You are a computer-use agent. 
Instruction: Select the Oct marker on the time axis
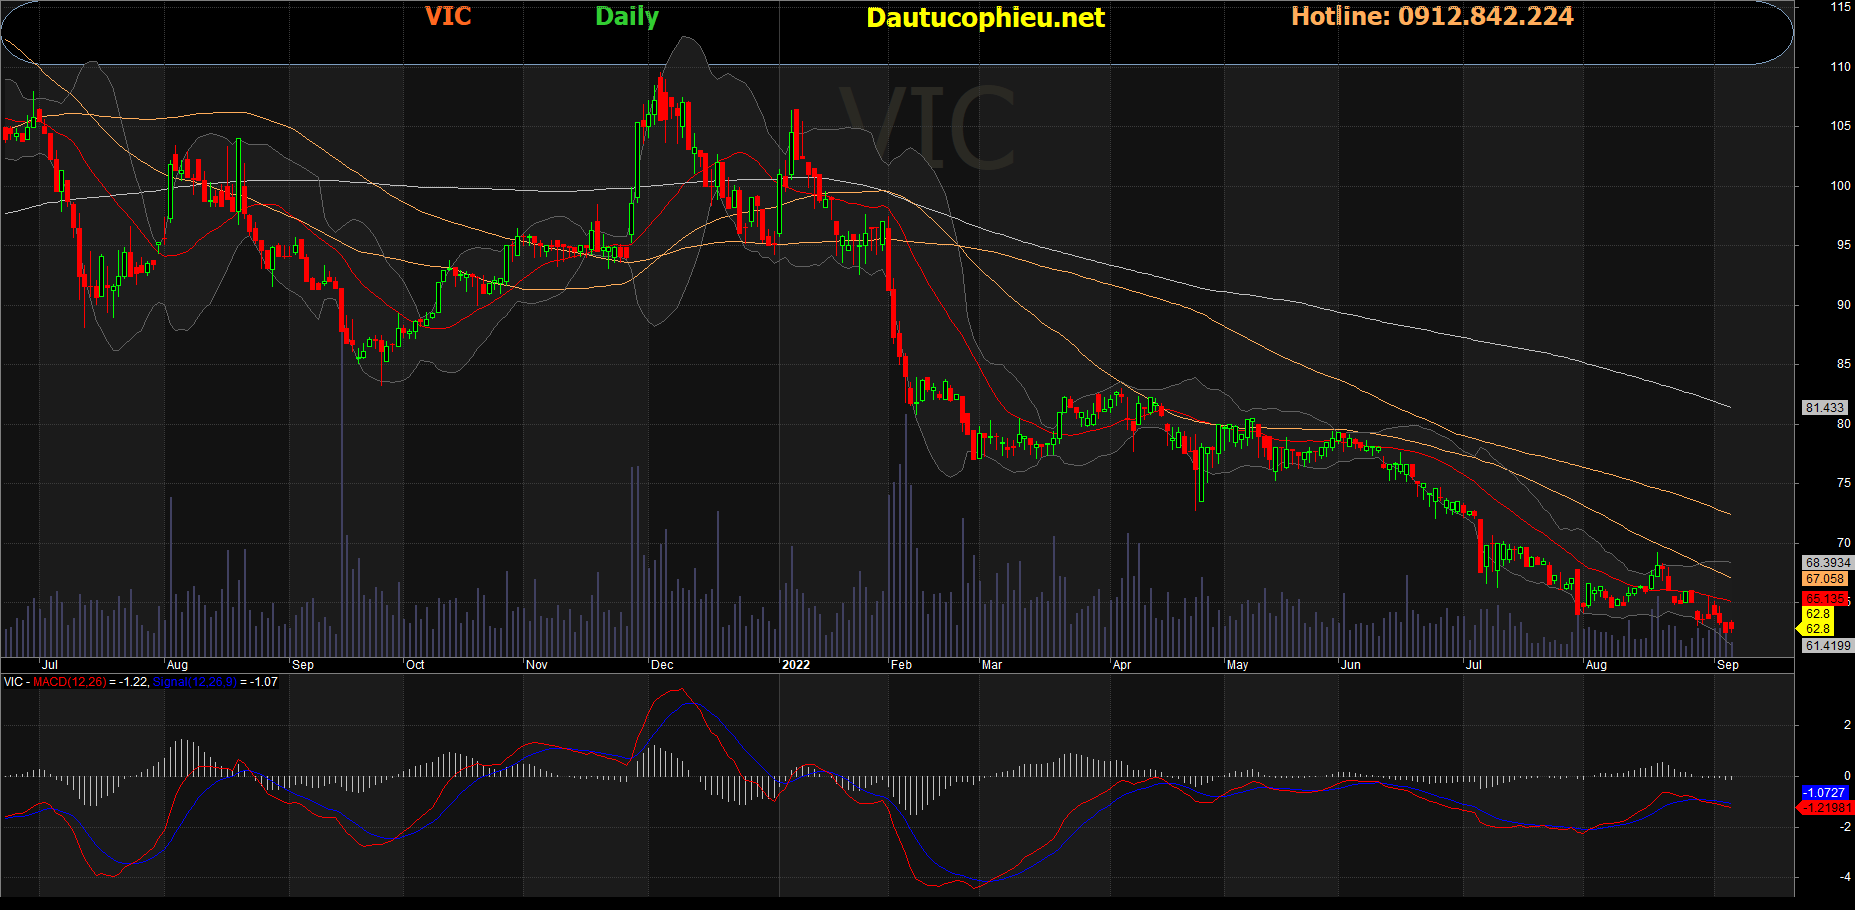click(x=415, y=665)
